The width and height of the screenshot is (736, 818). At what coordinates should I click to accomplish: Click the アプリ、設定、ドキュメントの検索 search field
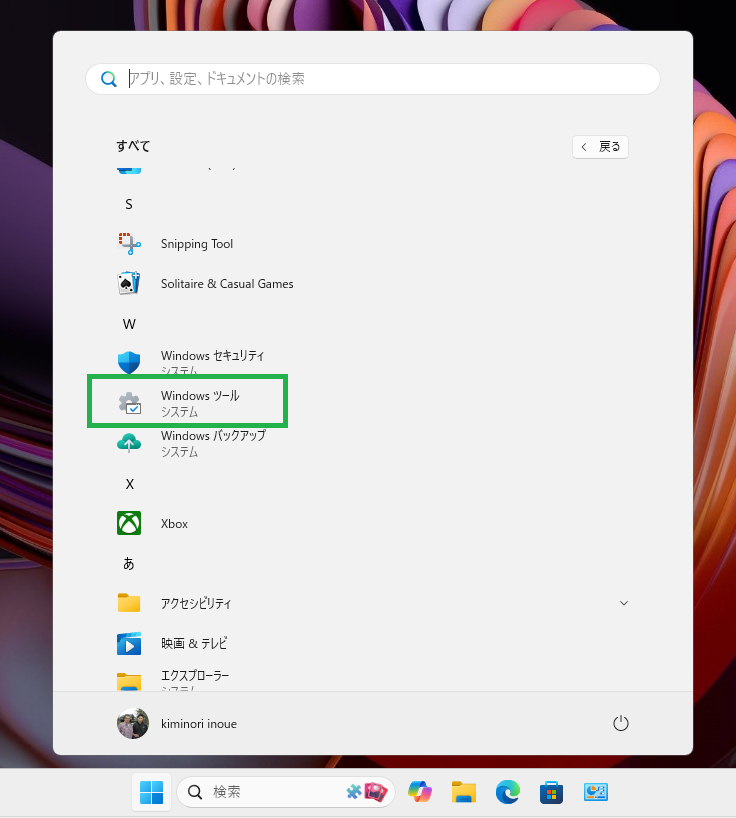coord(373,79)
